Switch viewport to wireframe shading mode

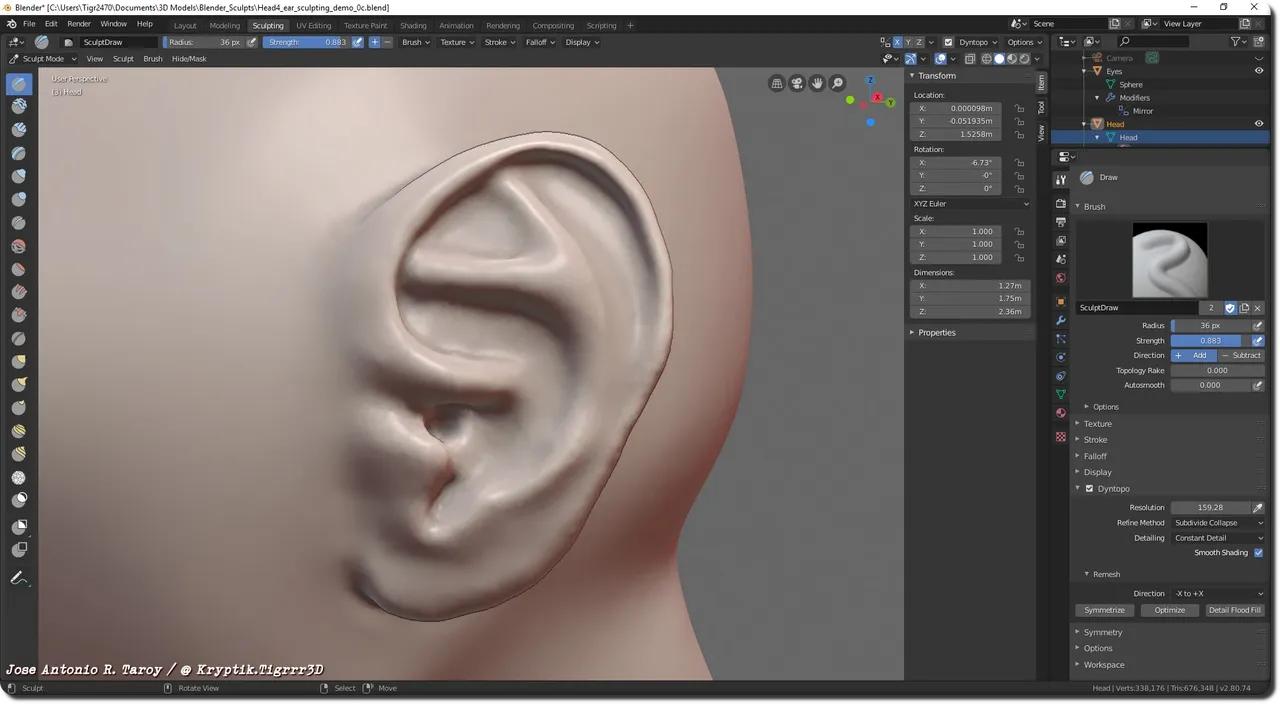[x=986, y=58]
